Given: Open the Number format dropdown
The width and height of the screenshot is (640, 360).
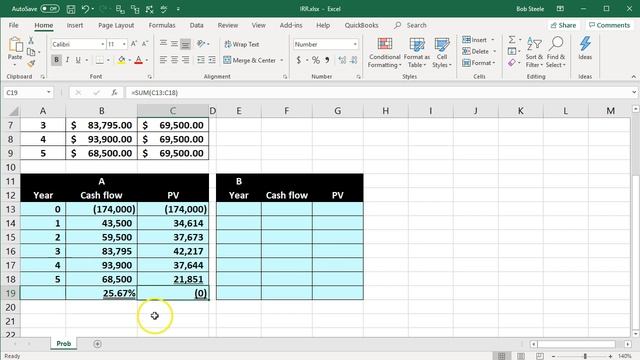Looking at the screenshot, I should [355, 44].
